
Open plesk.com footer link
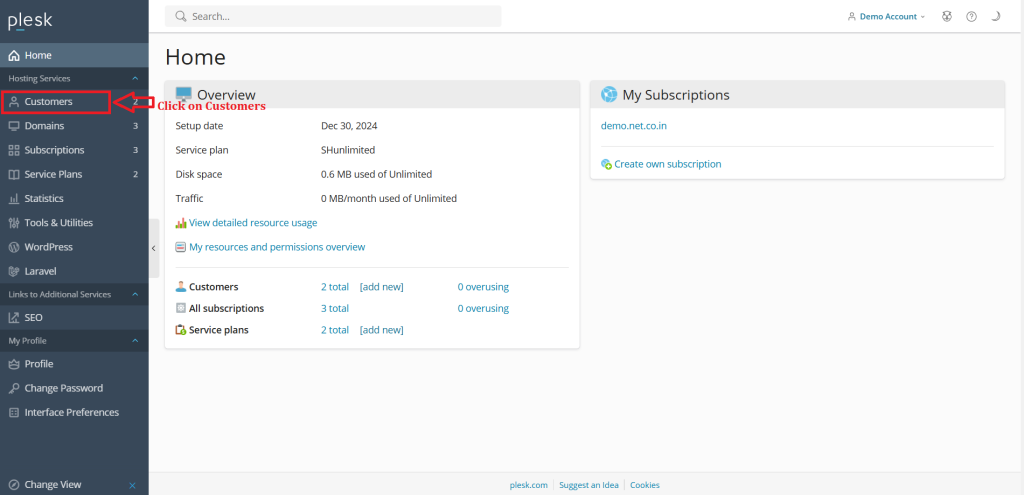coord(528,485)
